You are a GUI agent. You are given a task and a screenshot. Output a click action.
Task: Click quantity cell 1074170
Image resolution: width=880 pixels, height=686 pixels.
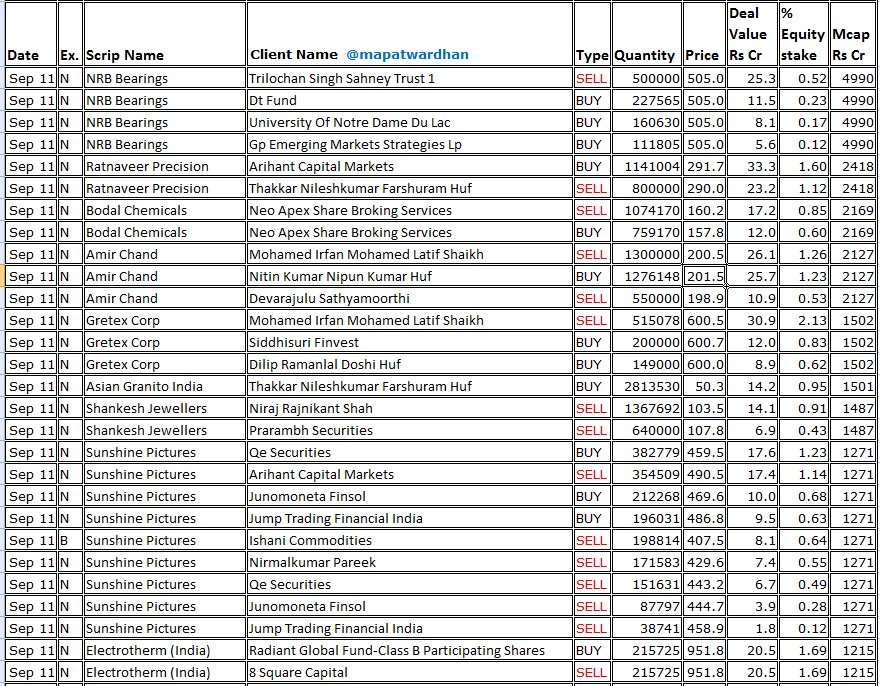click(x=647, y=210)
